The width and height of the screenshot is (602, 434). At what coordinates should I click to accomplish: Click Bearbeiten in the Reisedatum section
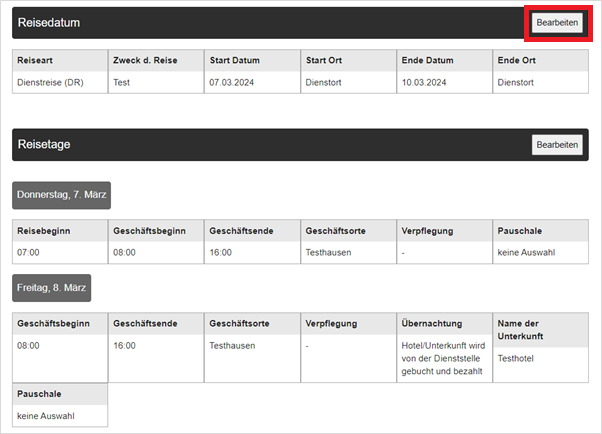pyautogui.click(x=557, y=22)
